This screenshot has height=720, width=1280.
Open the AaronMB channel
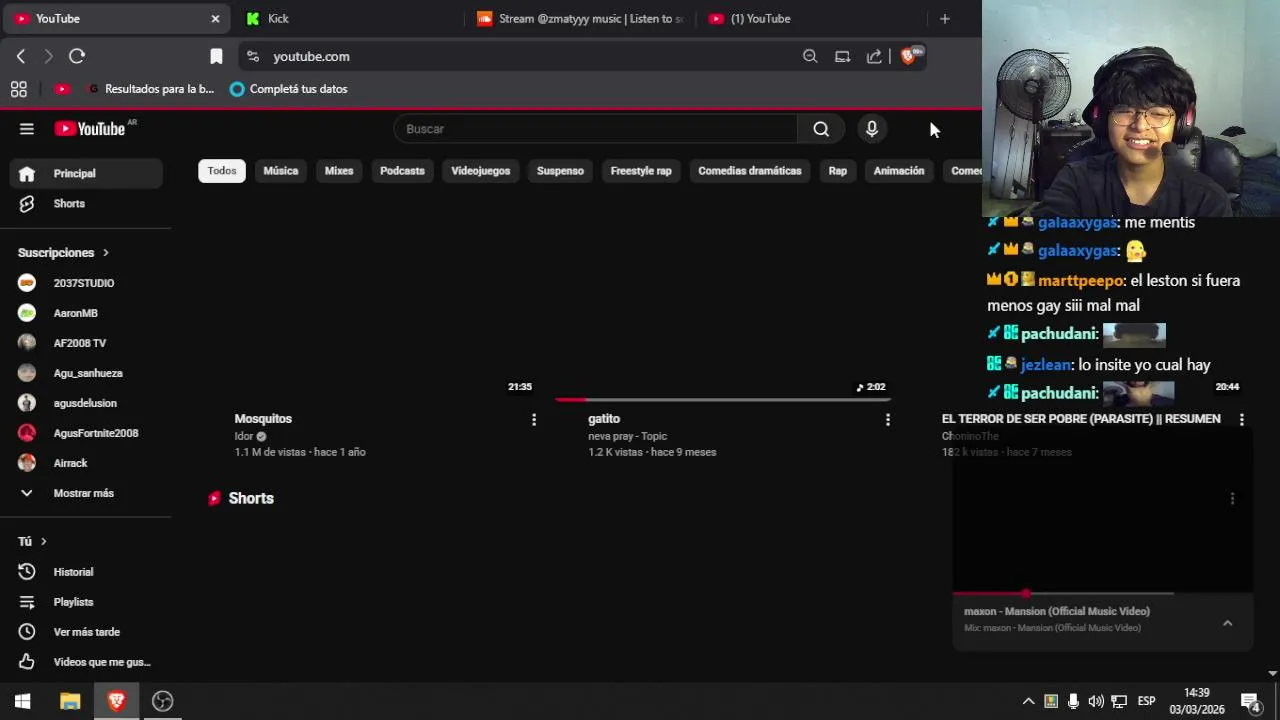pos(86,313)
